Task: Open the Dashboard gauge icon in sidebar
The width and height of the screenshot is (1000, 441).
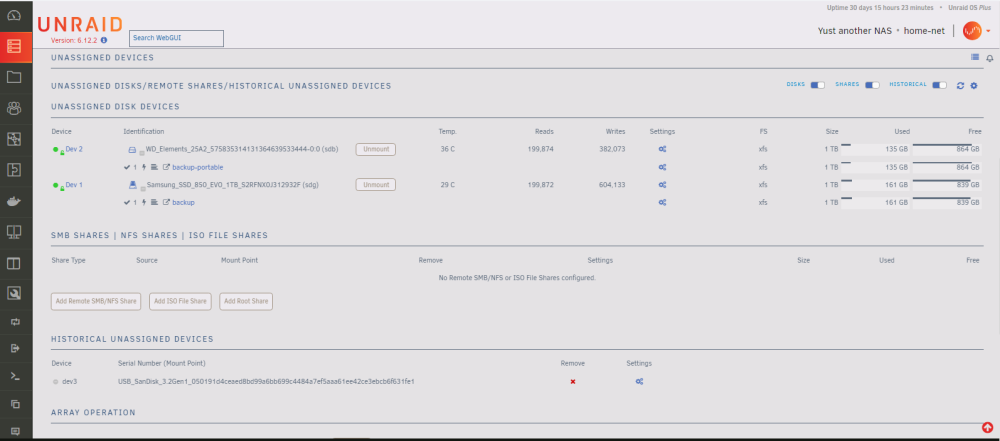Action: [x=14, y=15]
